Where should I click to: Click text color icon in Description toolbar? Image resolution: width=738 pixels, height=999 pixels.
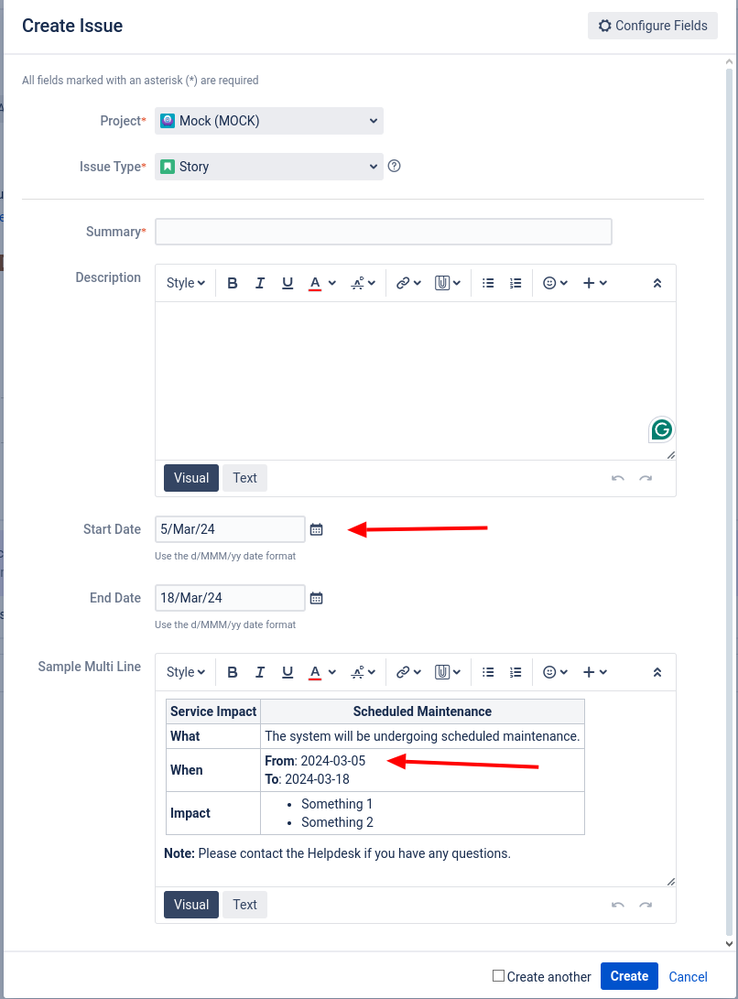(315, 283)
